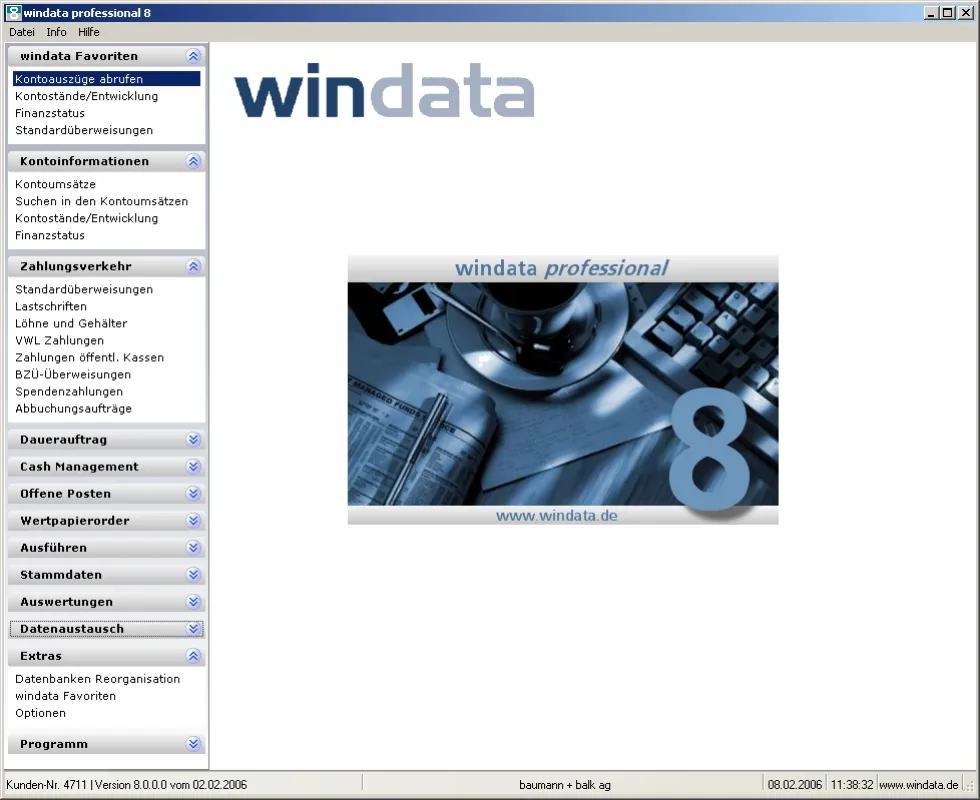
Task: Click the windata application icon in title bar
Action: coord(13,12)
